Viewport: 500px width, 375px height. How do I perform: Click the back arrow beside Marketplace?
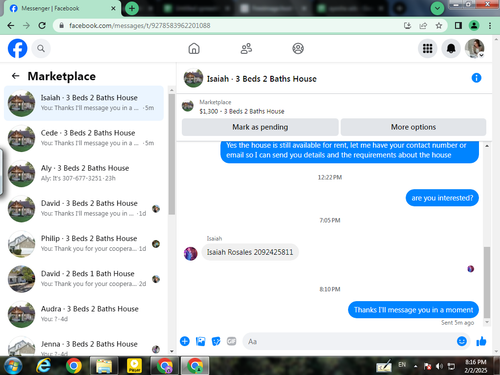(x=15, y=76)
